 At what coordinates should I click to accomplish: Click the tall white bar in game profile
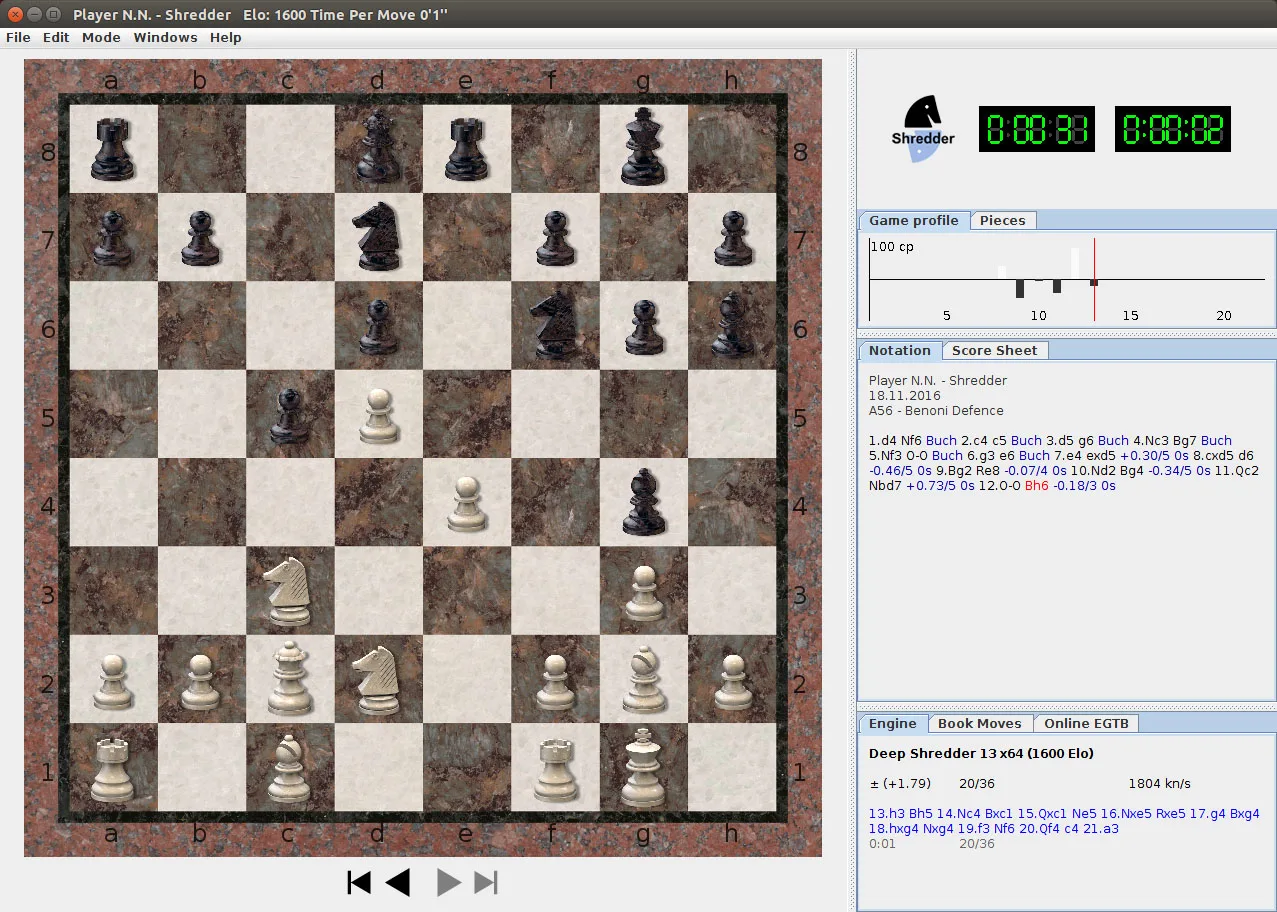1076,264
